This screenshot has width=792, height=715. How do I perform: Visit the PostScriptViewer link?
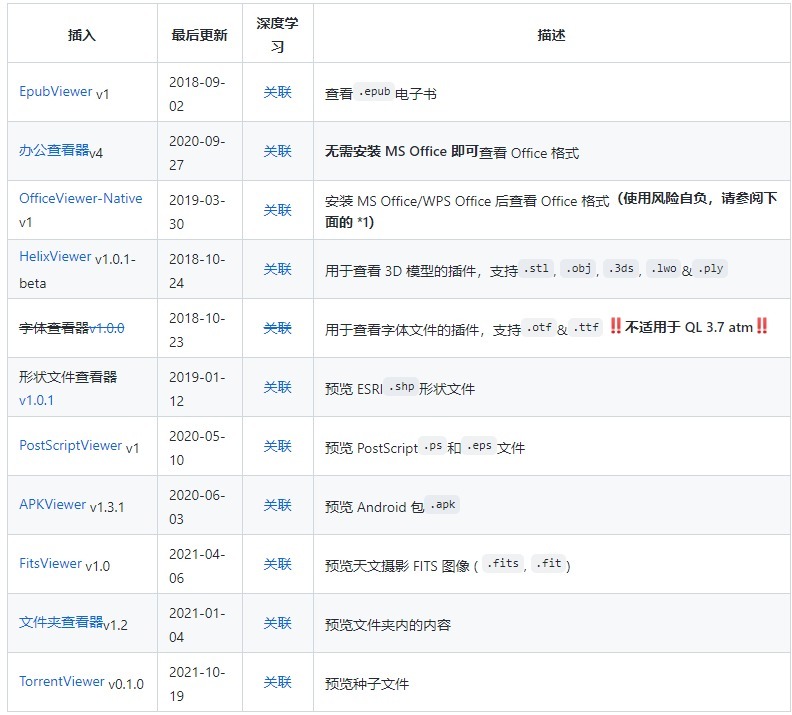pos(70,446)
